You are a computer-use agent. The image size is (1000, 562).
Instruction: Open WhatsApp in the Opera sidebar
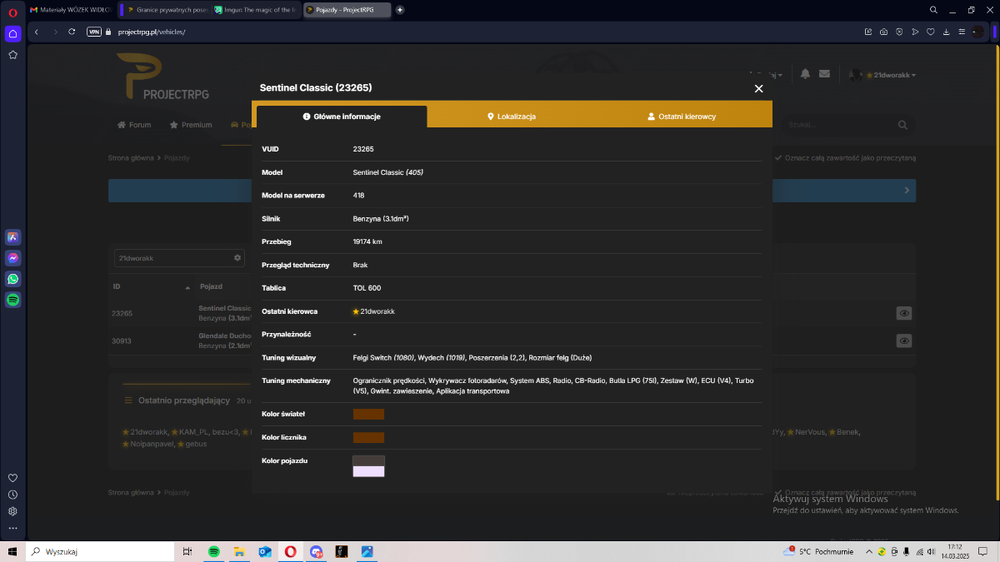tap(13, 279)
